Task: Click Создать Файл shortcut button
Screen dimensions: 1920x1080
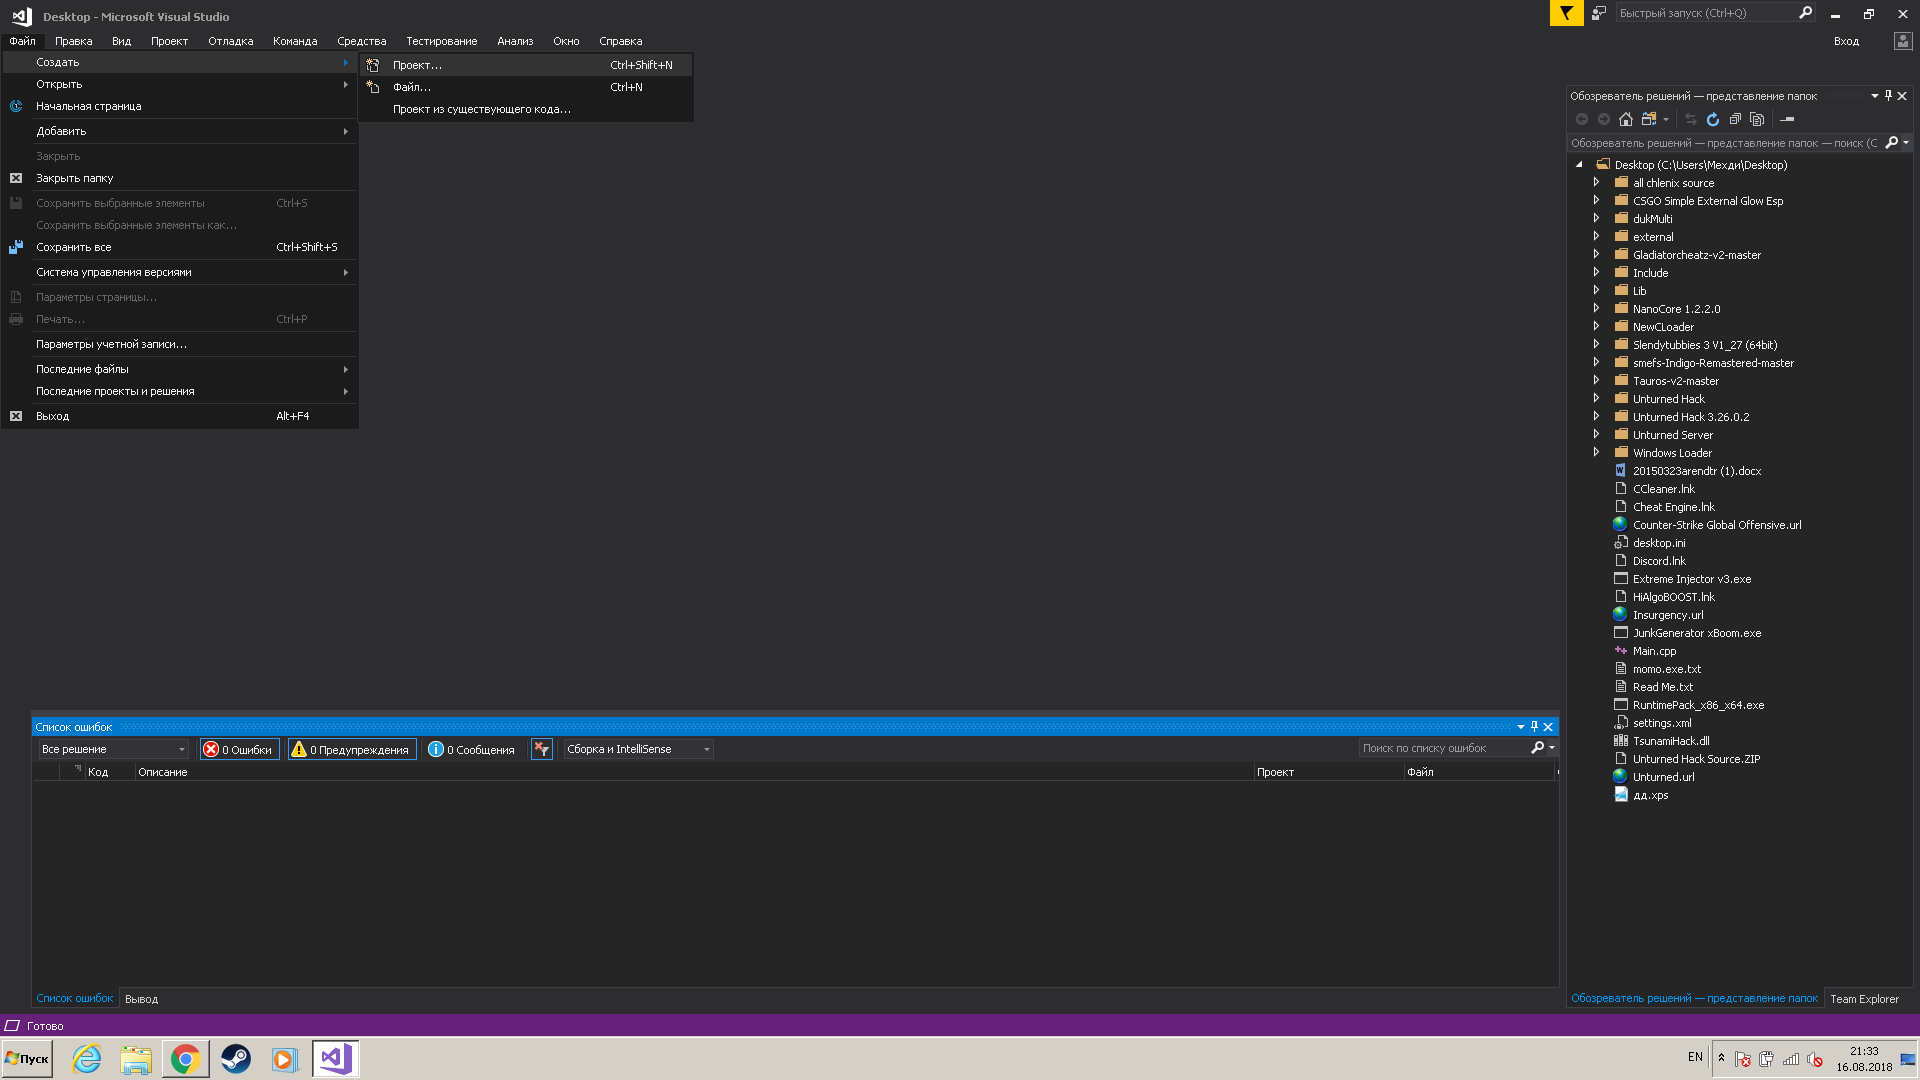Action: 410,86
